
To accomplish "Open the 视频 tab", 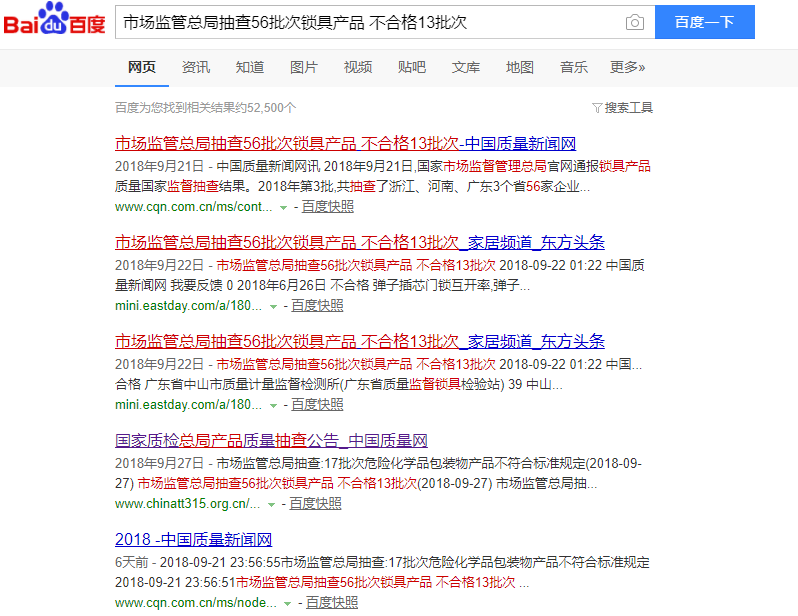I will click(x=357, y=67).
